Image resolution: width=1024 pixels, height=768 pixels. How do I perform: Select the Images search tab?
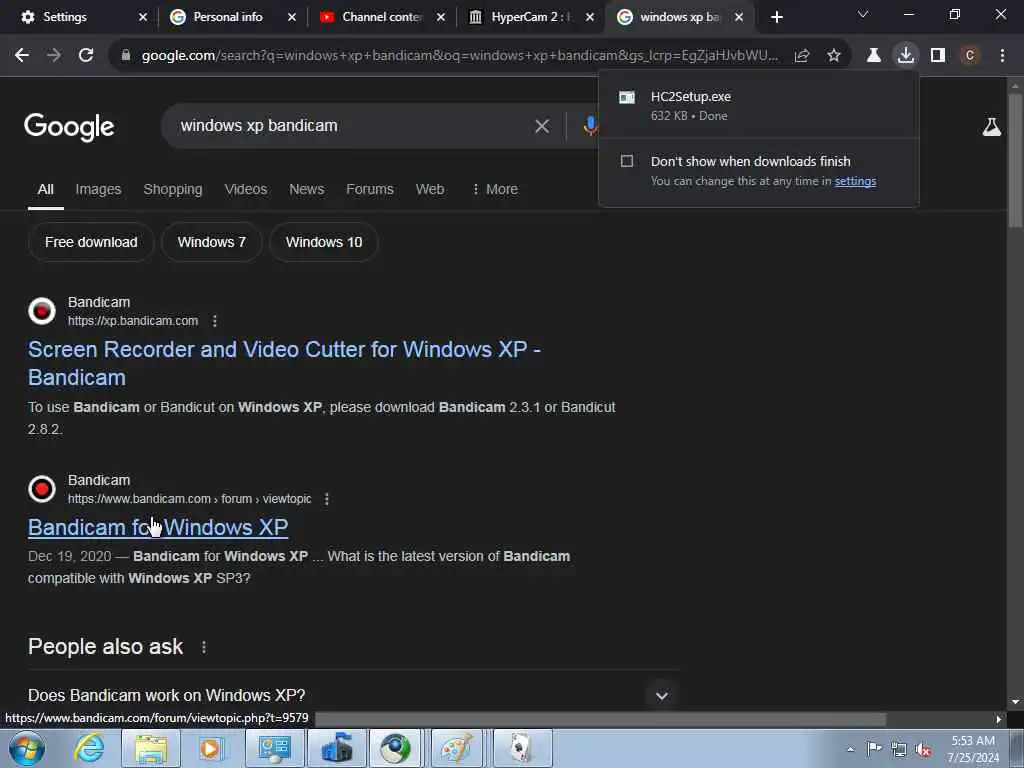(x=98, y=189)
